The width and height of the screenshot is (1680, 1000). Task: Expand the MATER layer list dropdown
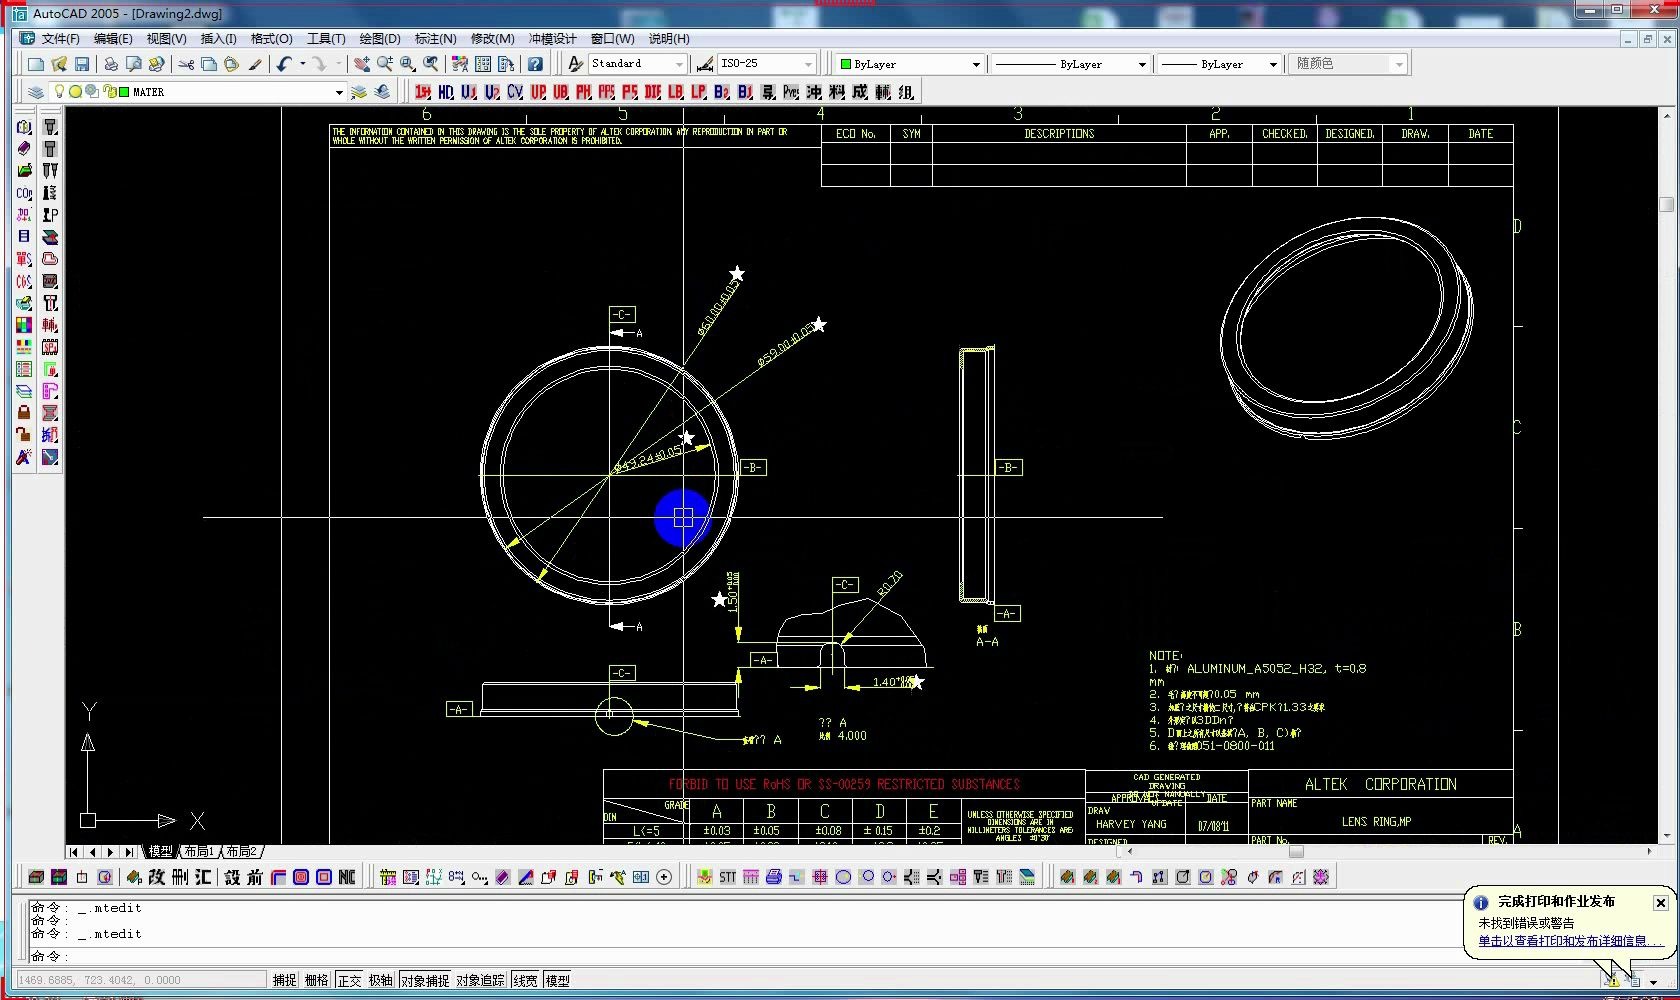click(x=339, y=92)
